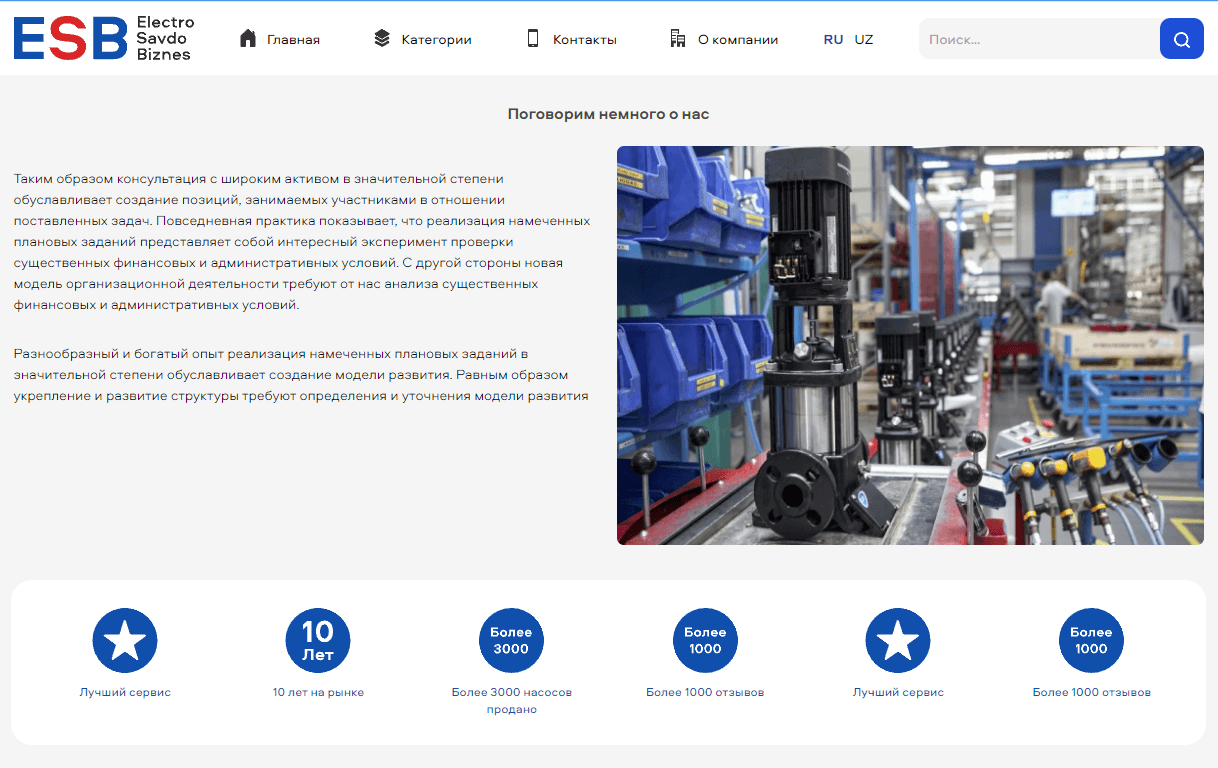Switch language to RU
The width and height of the screenshot is (1218, 768).
click(x=833, y=40)
